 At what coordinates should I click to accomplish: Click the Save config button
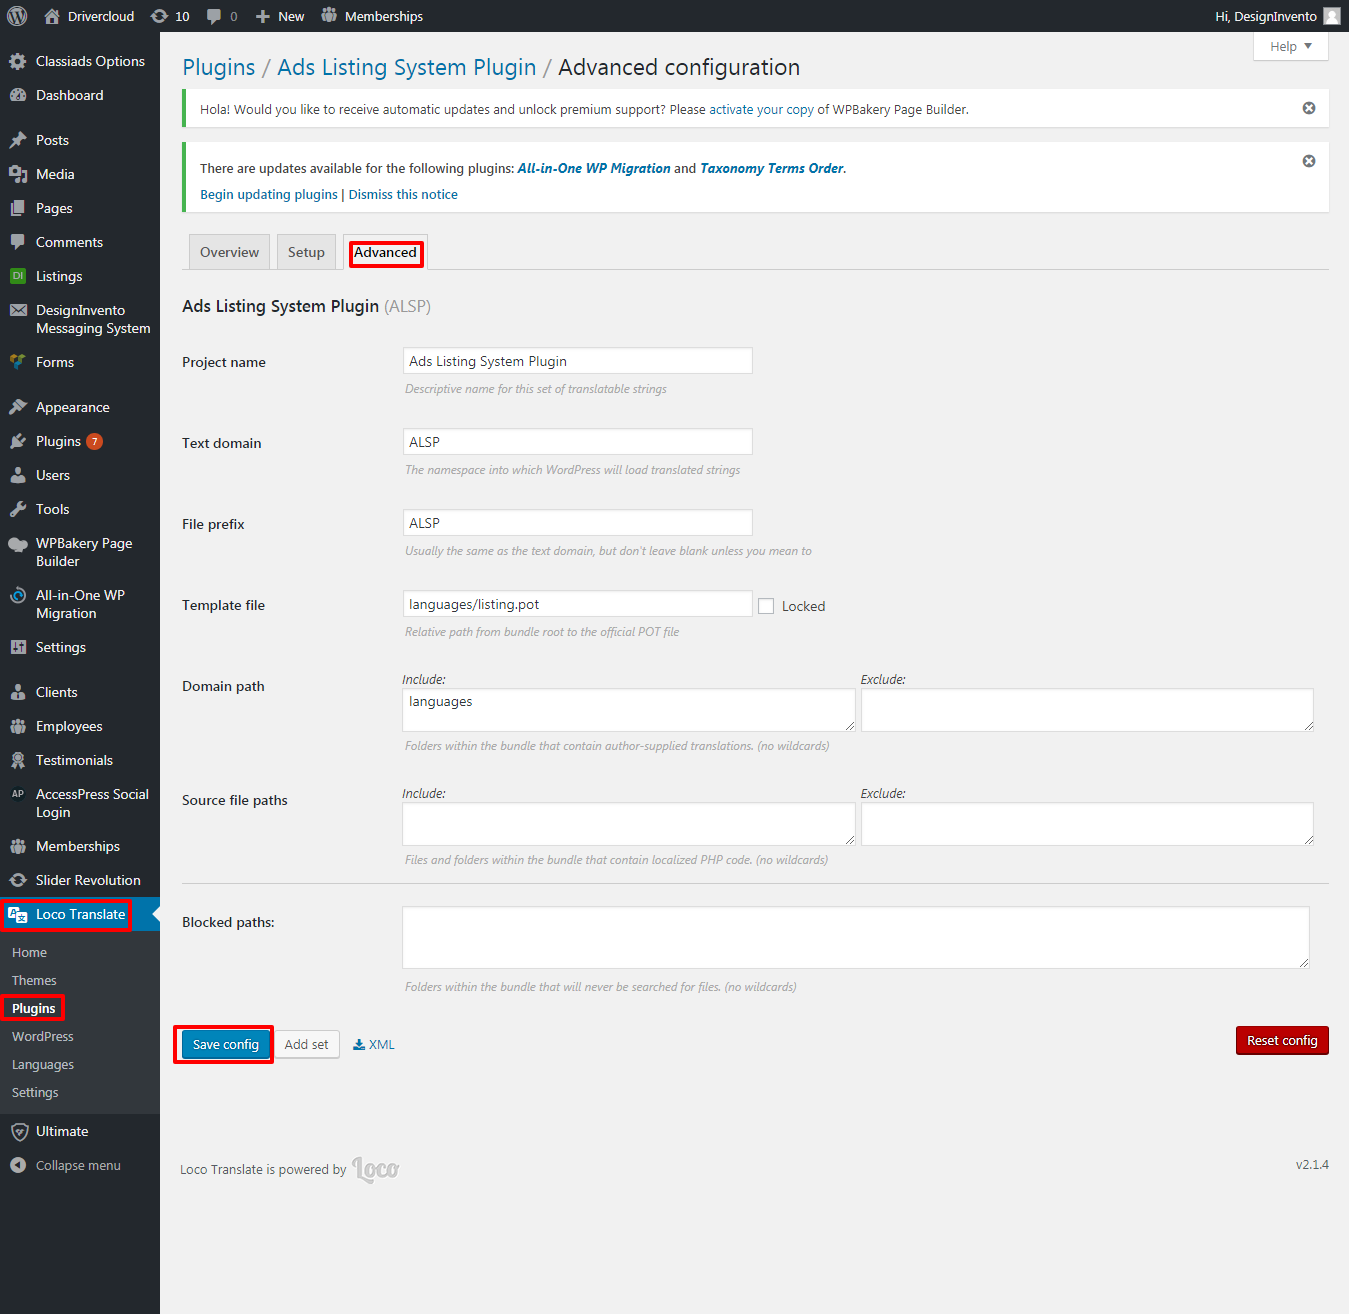(225, 1044)
